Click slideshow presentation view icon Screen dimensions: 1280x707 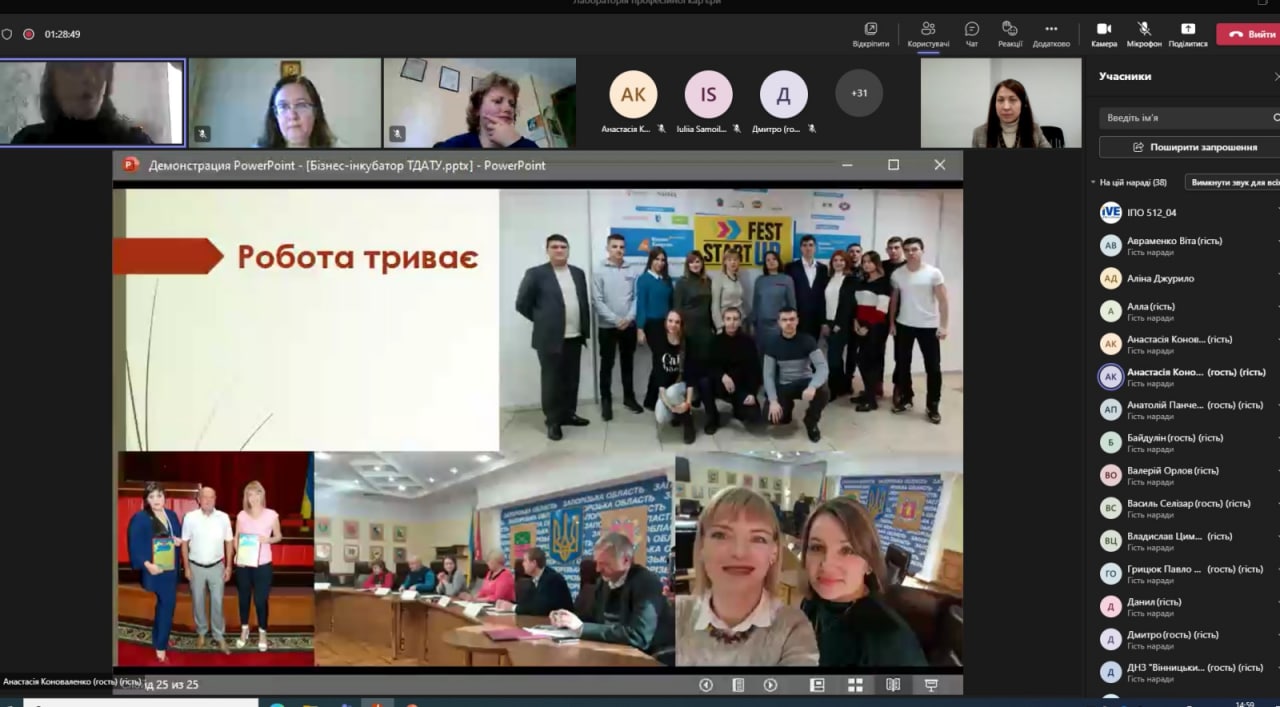[931, 685]
